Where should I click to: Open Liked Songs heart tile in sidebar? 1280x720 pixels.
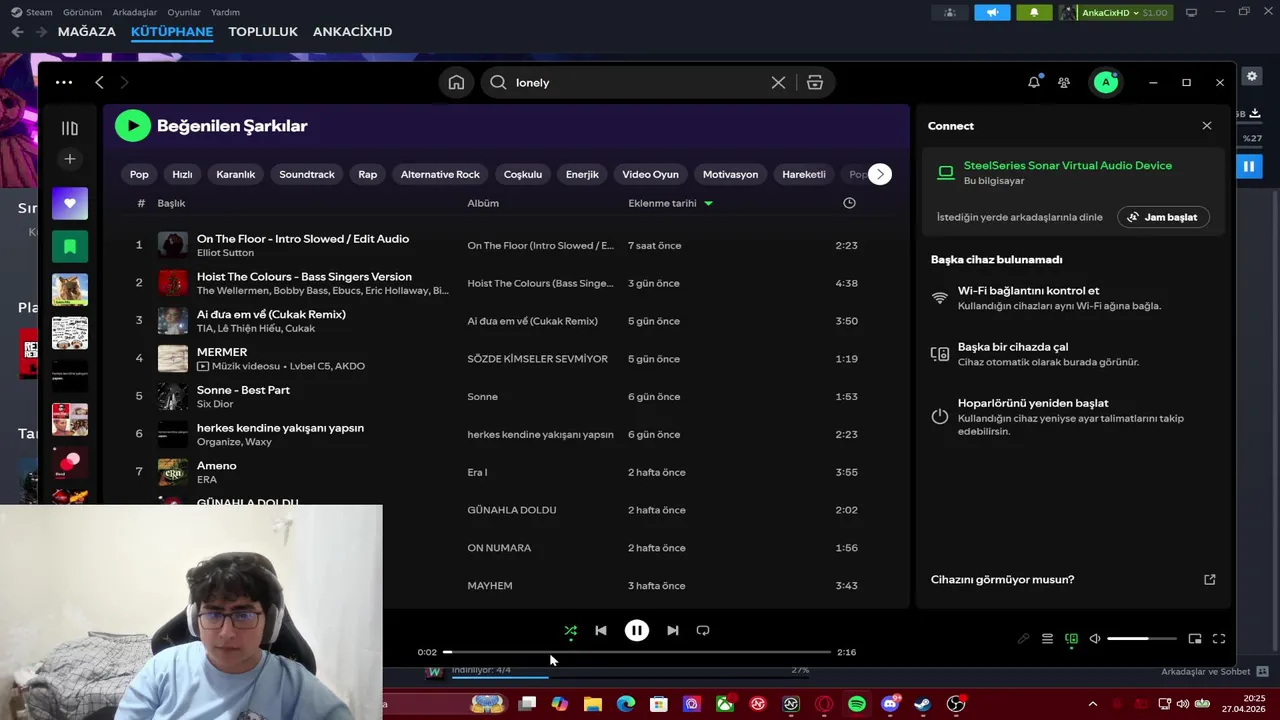pyautogui.click(x=70, y=203)
